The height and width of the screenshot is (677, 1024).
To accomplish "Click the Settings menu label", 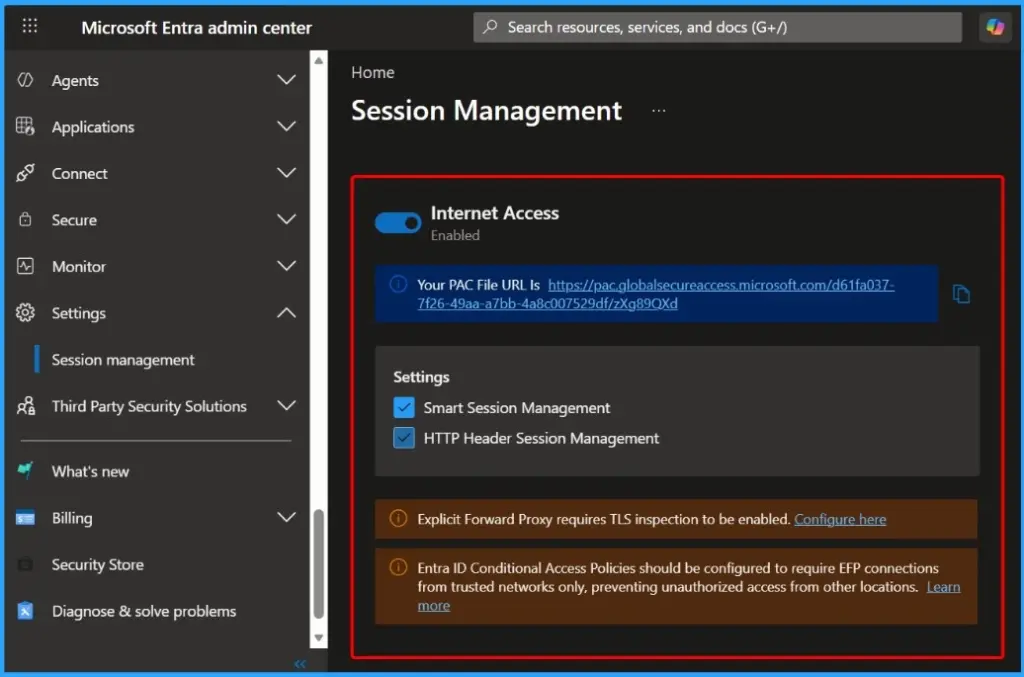I will 78,313.
